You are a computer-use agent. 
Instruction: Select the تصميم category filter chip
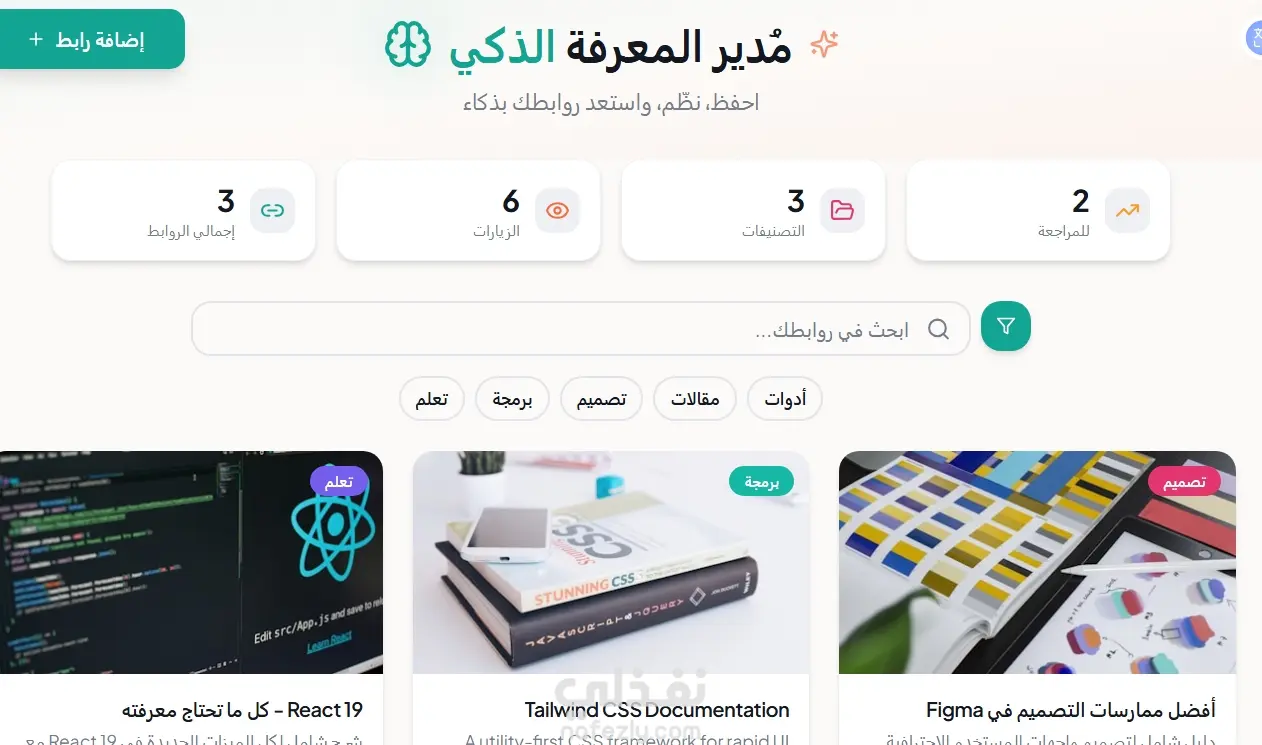pos(601,399)
